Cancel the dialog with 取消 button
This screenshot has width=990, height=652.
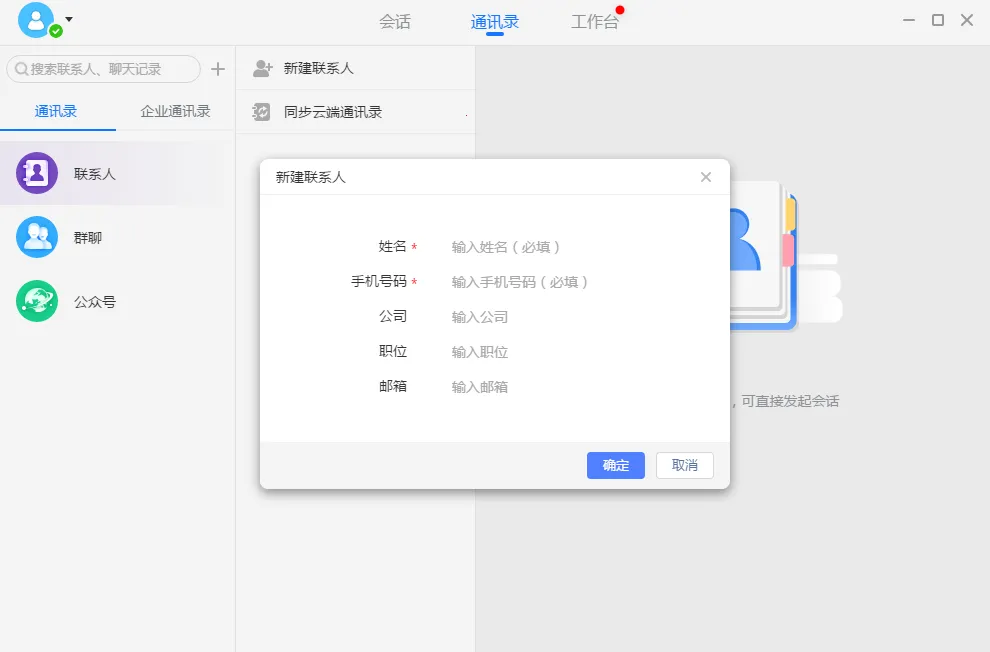click(x=684, y=465)
